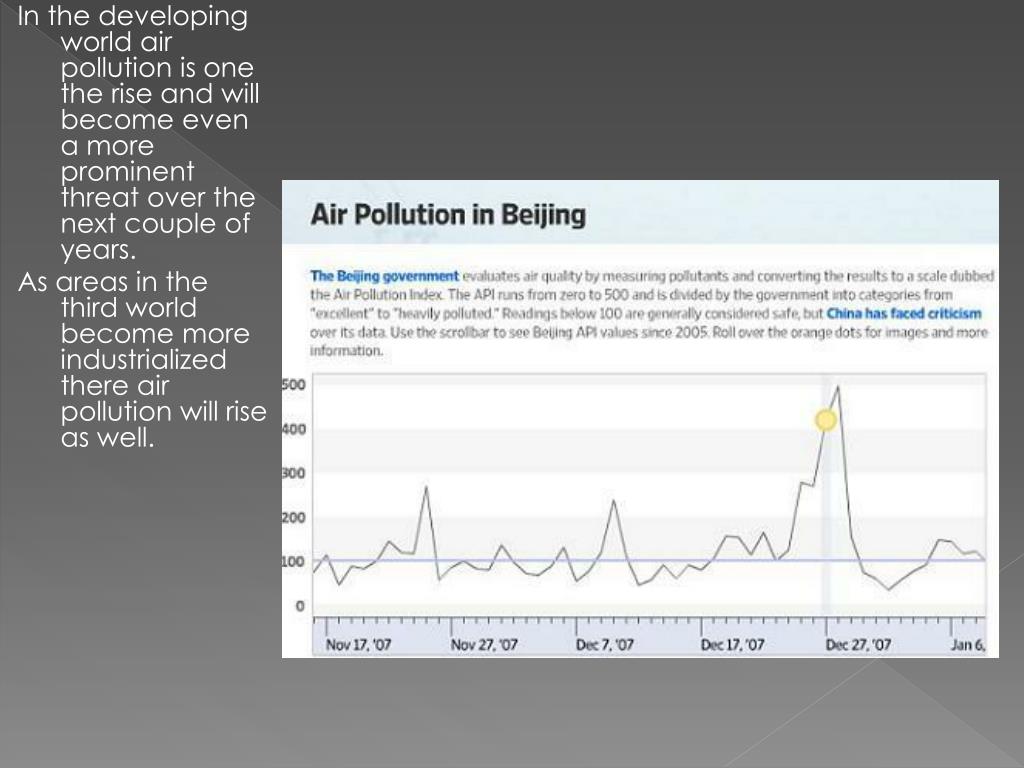Select the 'Nov 17, '07' axis label
Screen dimensions: 1024x768
[x=358, y=645]
